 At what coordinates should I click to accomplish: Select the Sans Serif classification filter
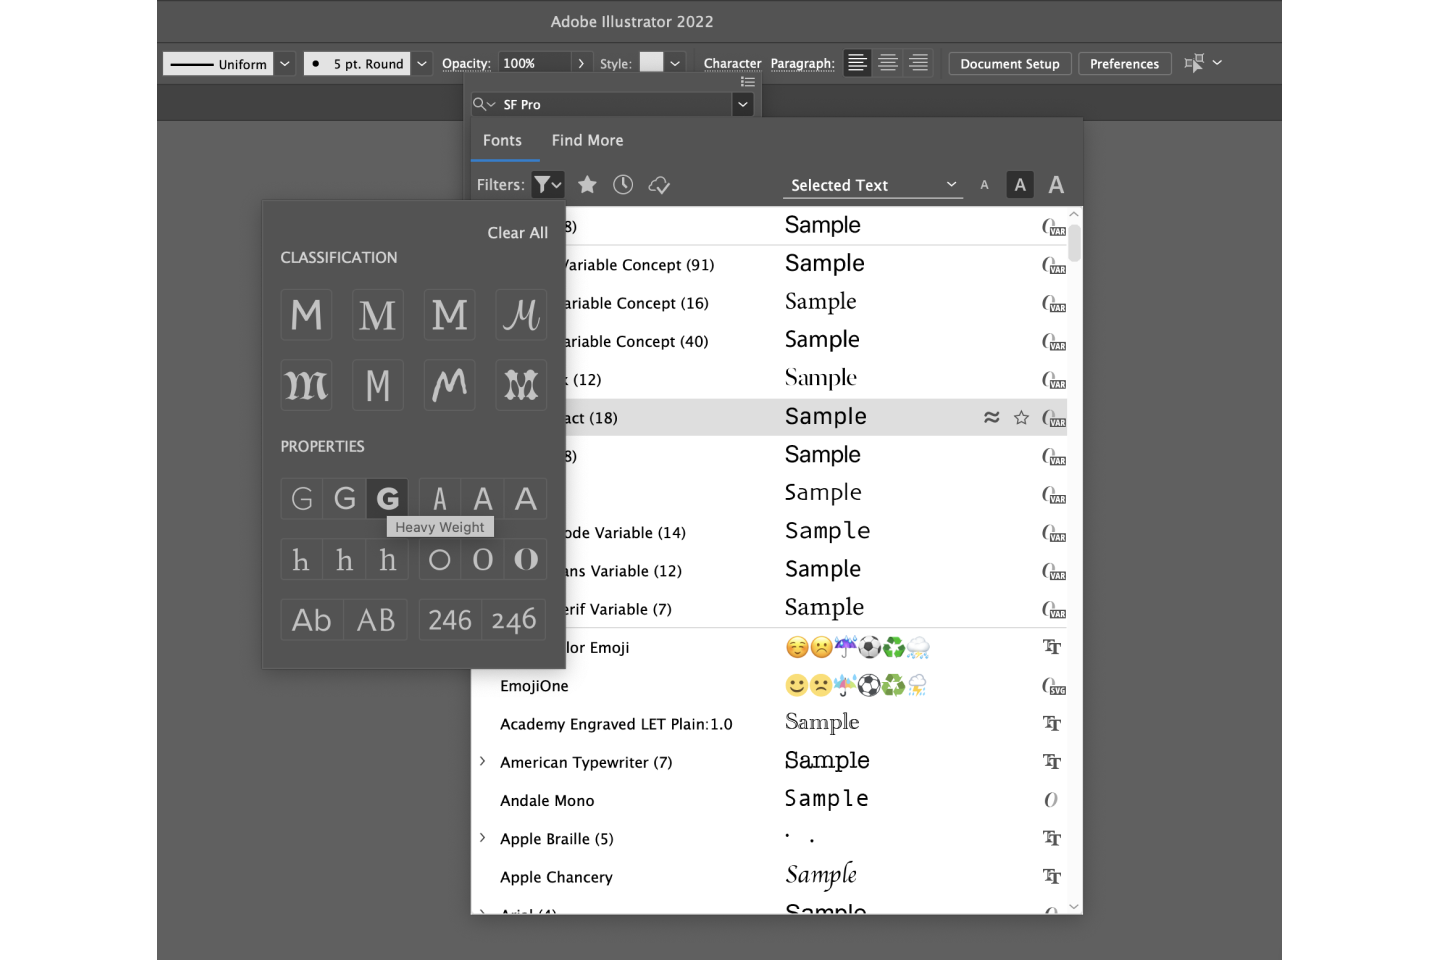306,315
